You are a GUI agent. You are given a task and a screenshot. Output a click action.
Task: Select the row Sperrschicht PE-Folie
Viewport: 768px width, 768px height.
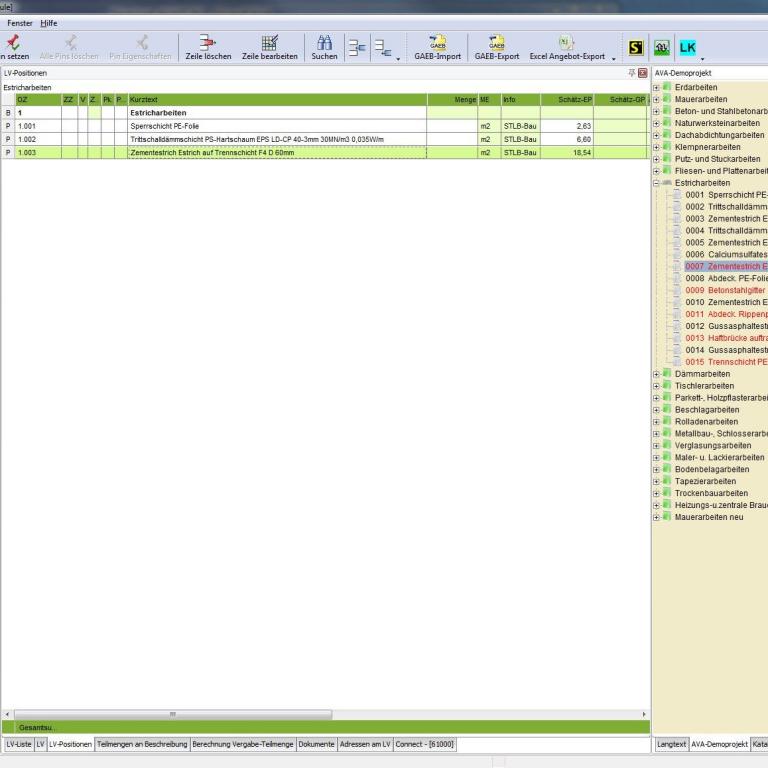pos(325,126)
